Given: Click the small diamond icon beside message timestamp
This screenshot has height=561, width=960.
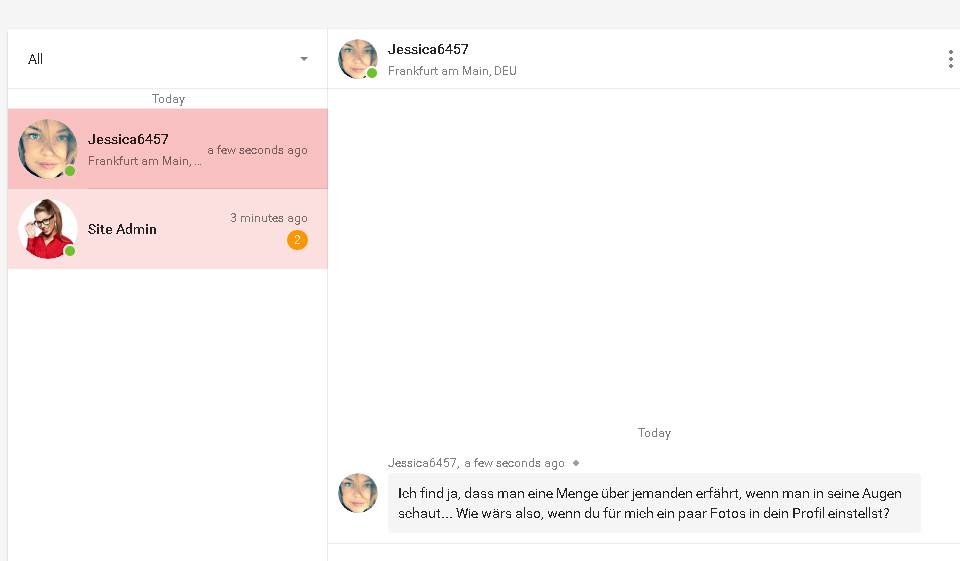Looking at the screenshot, I should [576, 463].
